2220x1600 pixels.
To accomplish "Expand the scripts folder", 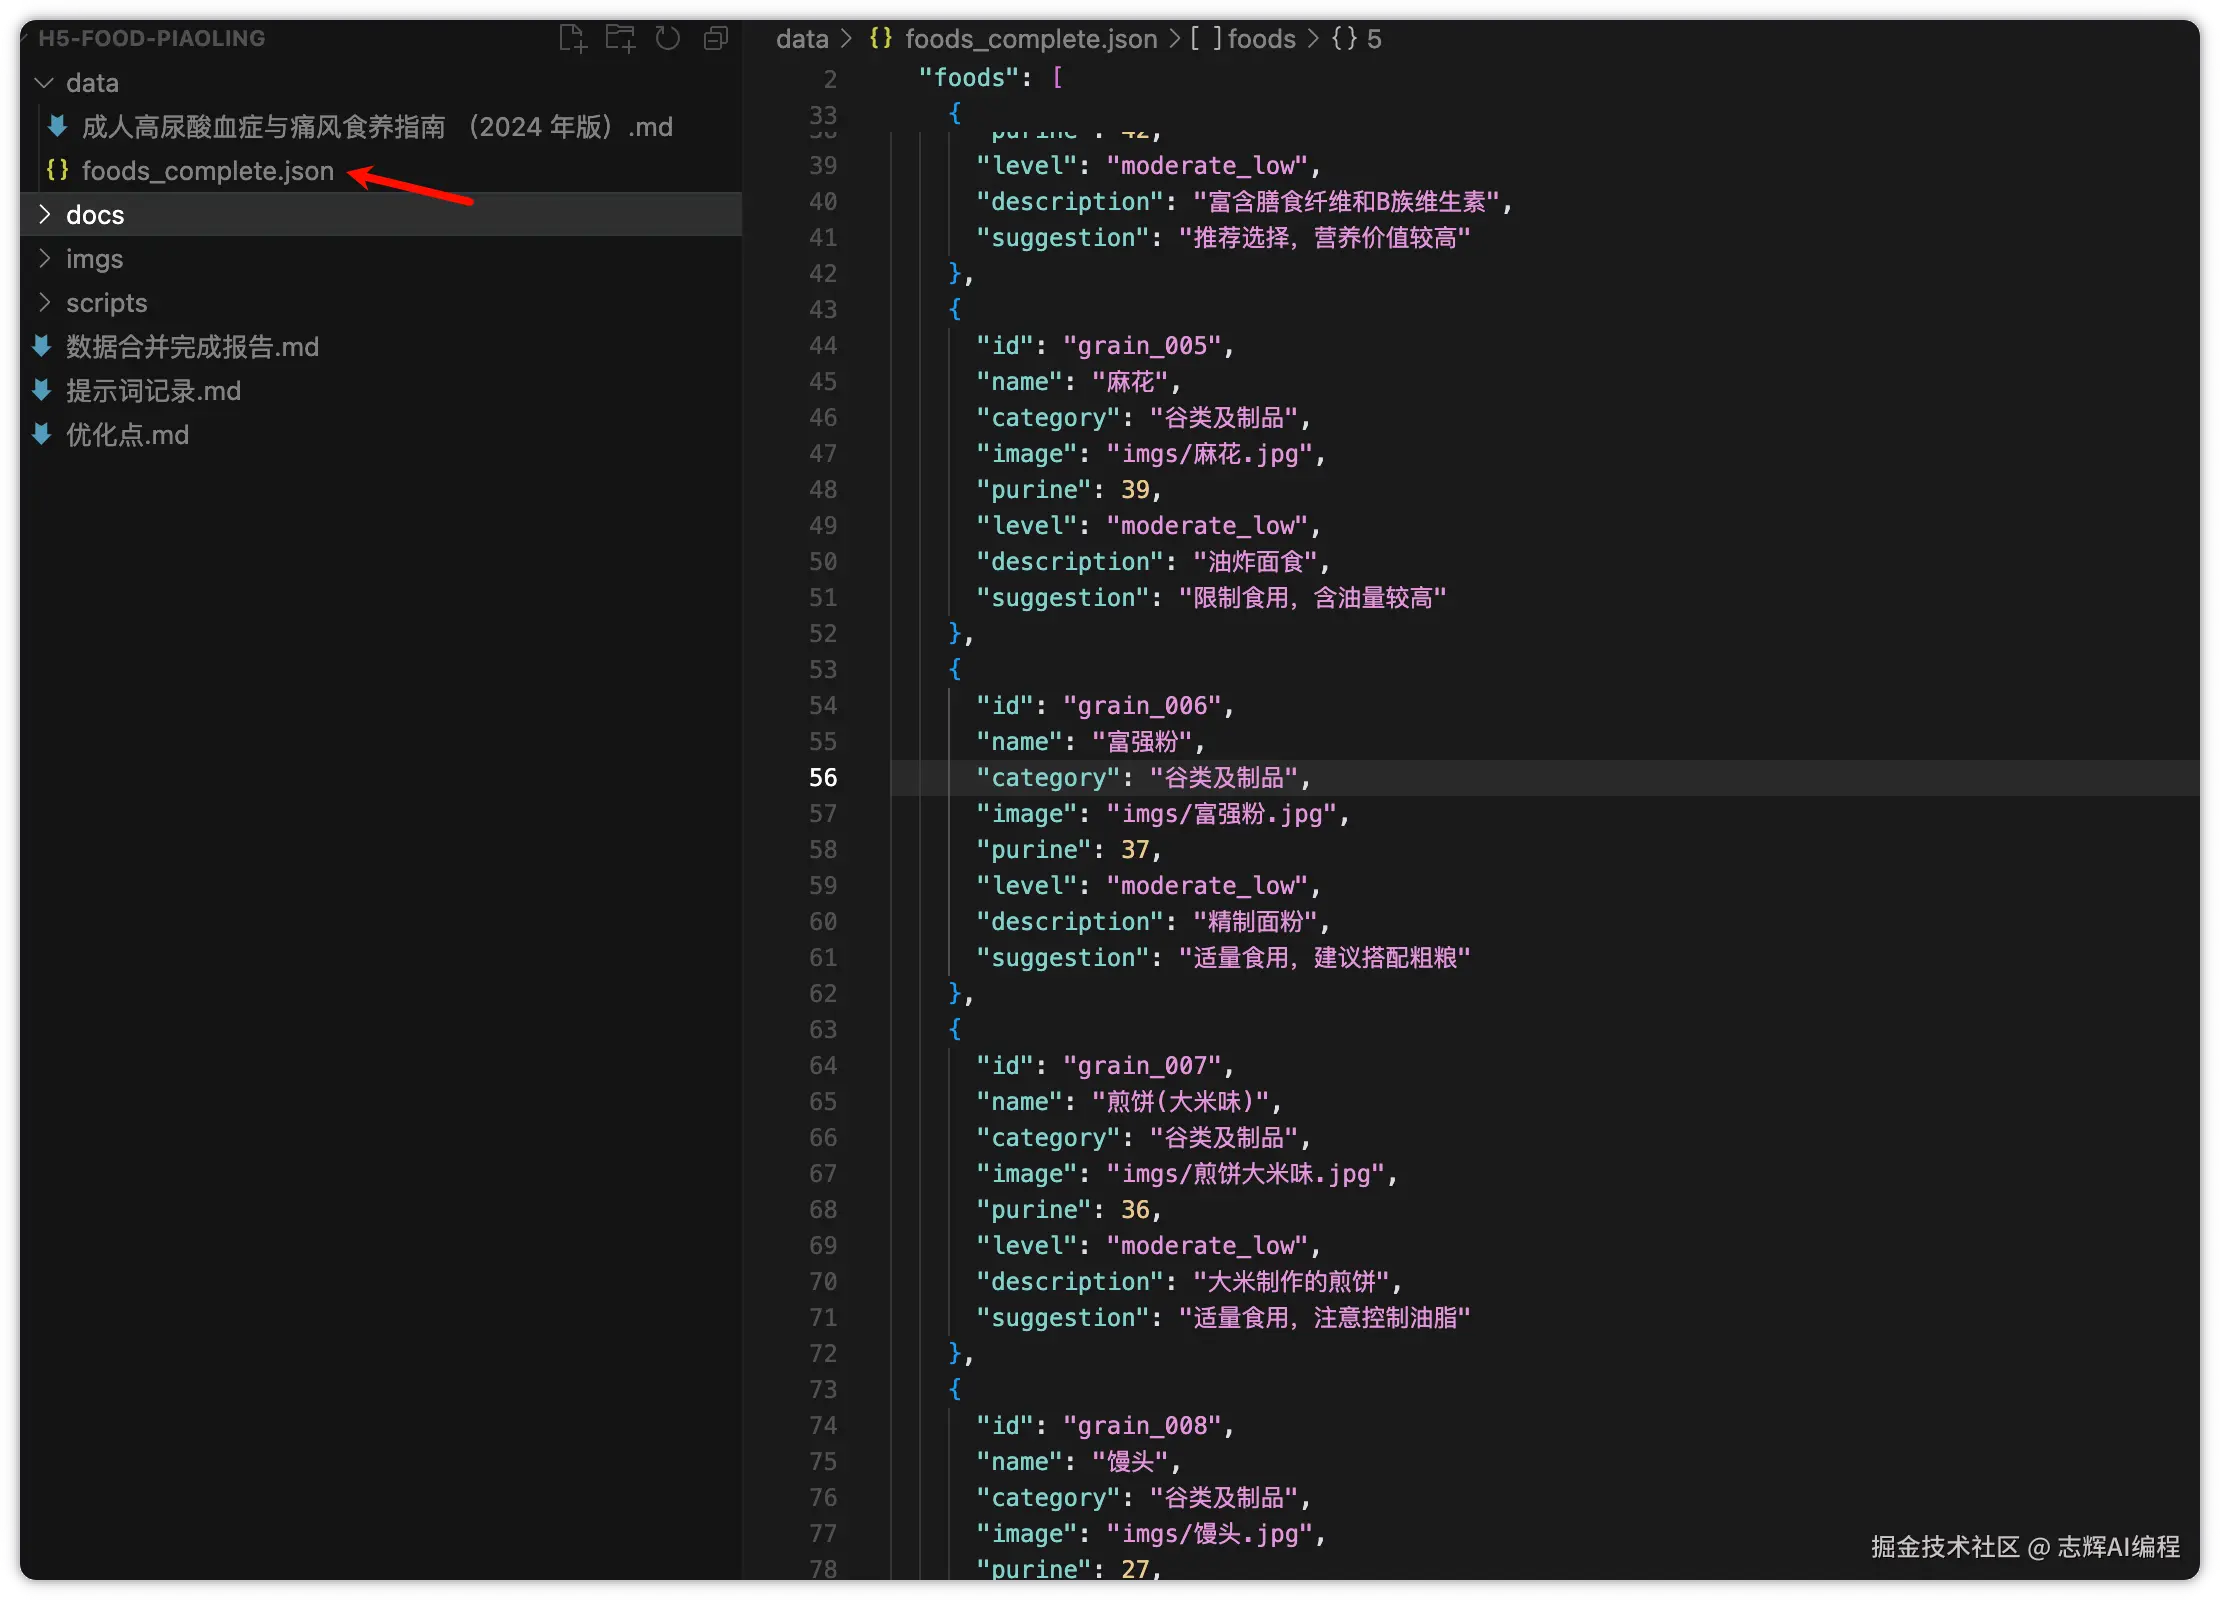I will coord(44,303).
